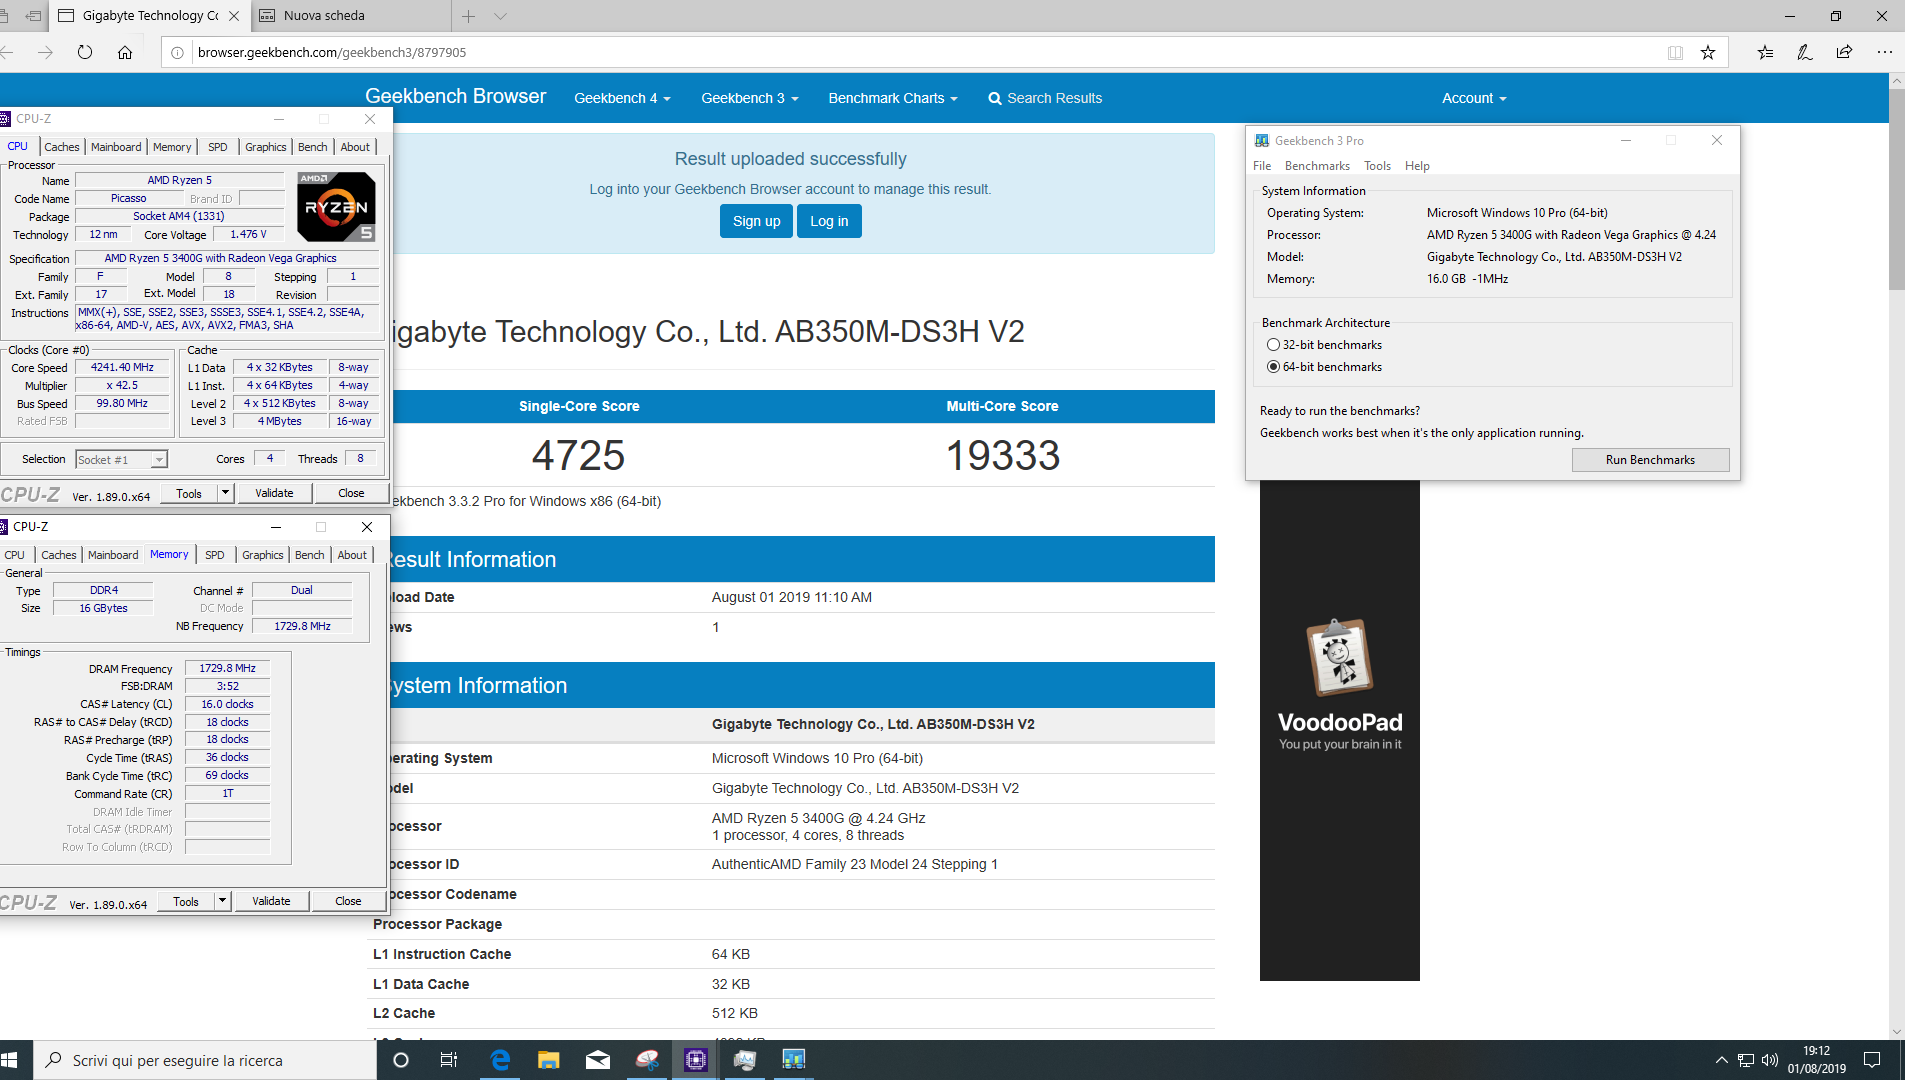Switch to Graphics tab in lower CPU-Z window
1905x1080 pixels.
262,555
